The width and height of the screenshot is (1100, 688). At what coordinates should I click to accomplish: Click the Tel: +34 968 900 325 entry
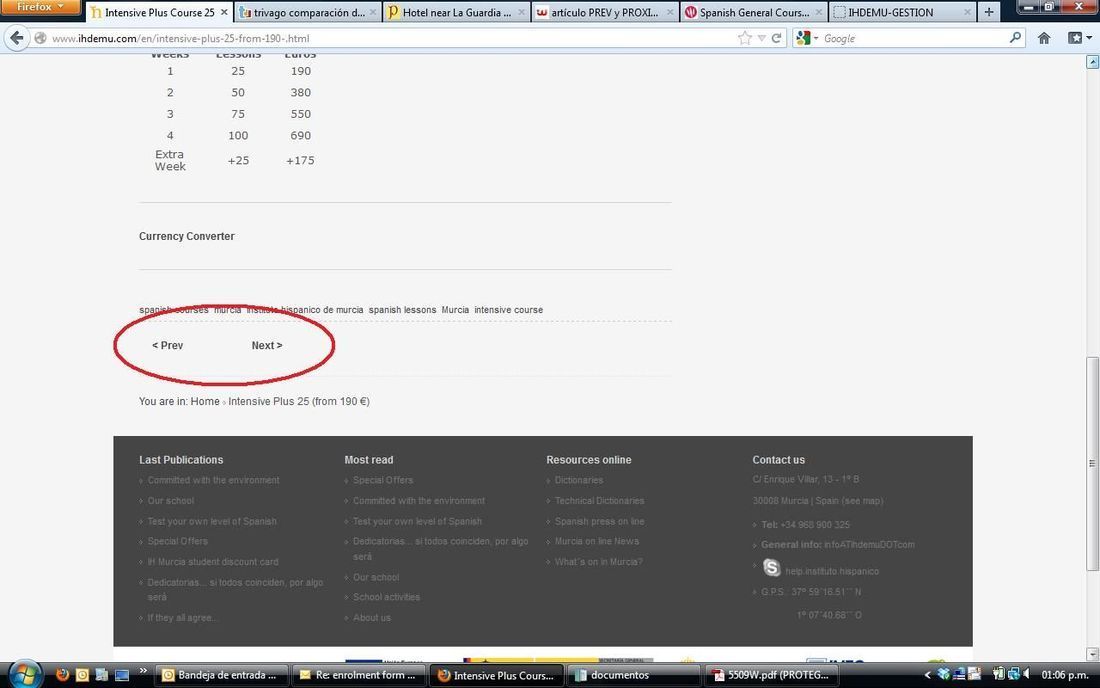coord(805,525)
